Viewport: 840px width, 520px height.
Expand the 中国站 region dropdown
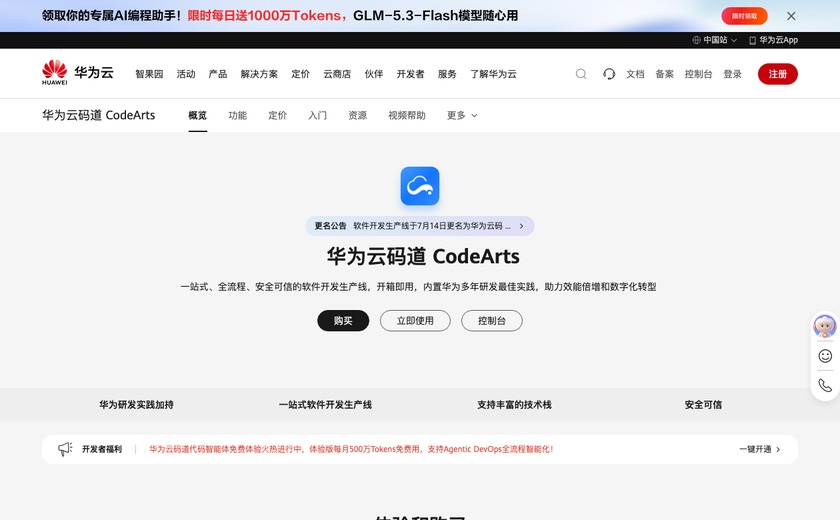[715, 40]
